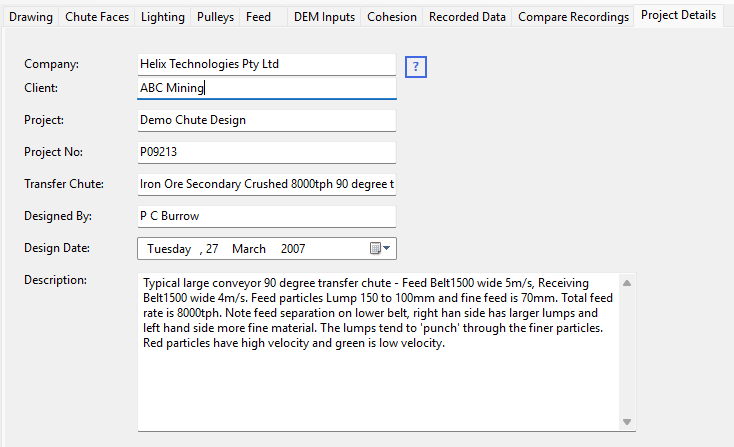Click the Client: label
The height and width of the screenshot is (447, 734).
(x=41, y=88)
